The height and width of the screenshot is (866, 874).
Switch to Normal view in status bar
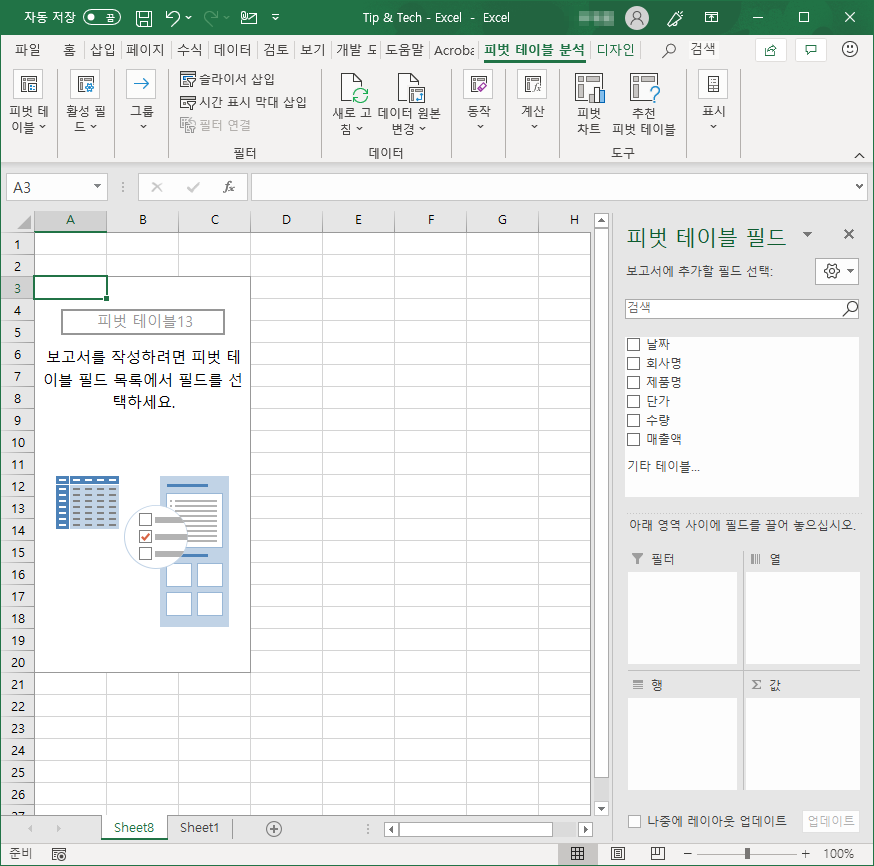[577, 853]
